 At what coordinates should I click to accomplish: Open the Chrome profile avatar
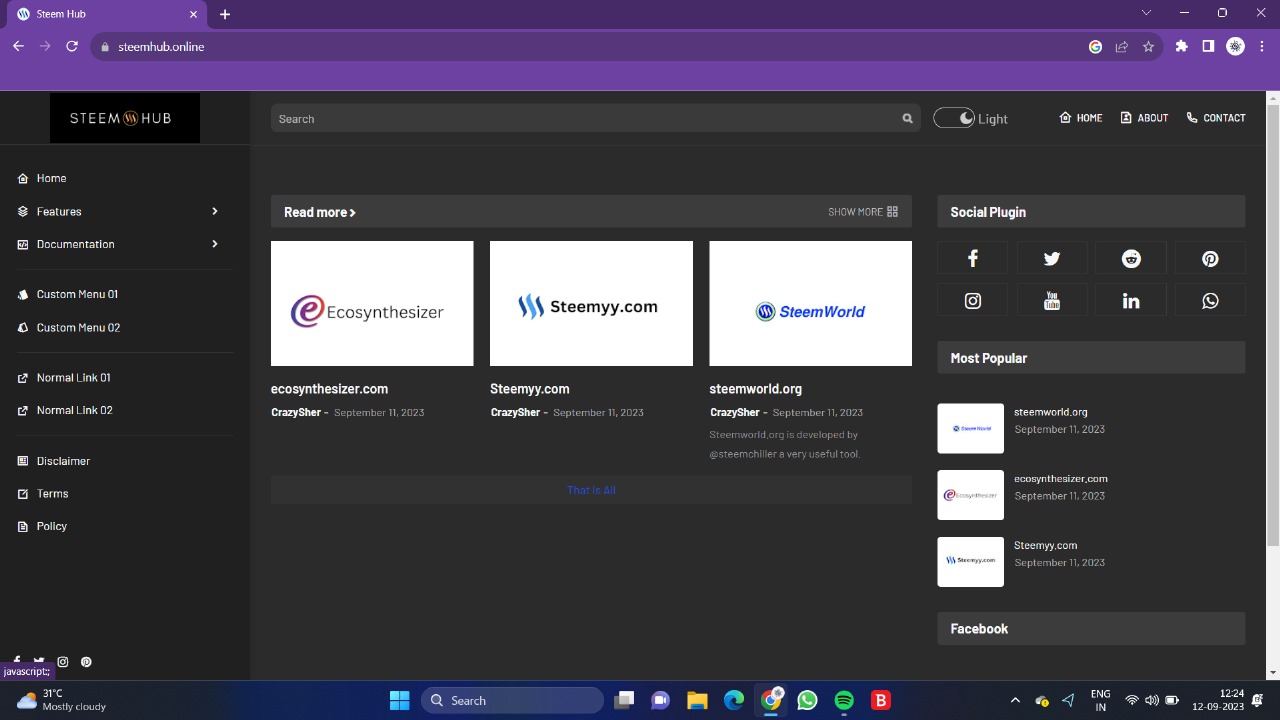click(1235, 46)
